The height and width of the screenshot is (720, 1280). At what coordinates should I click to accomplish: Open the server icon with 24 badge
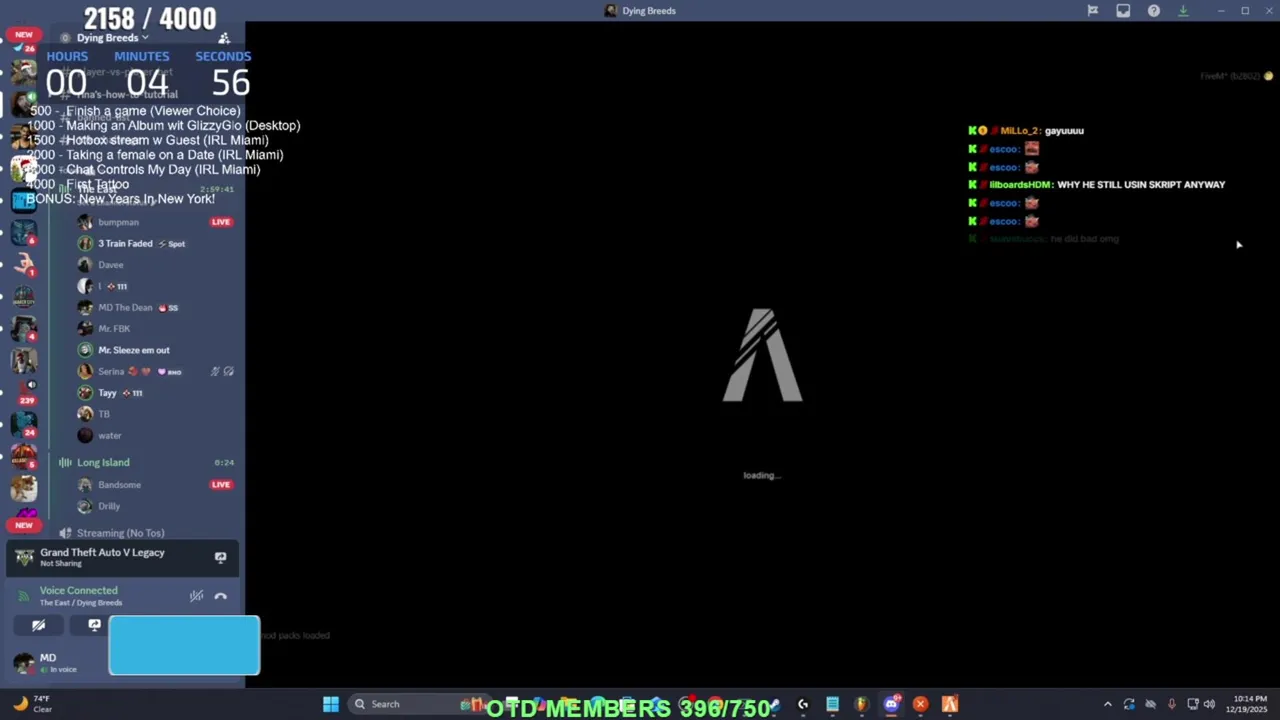coord(24,423)
